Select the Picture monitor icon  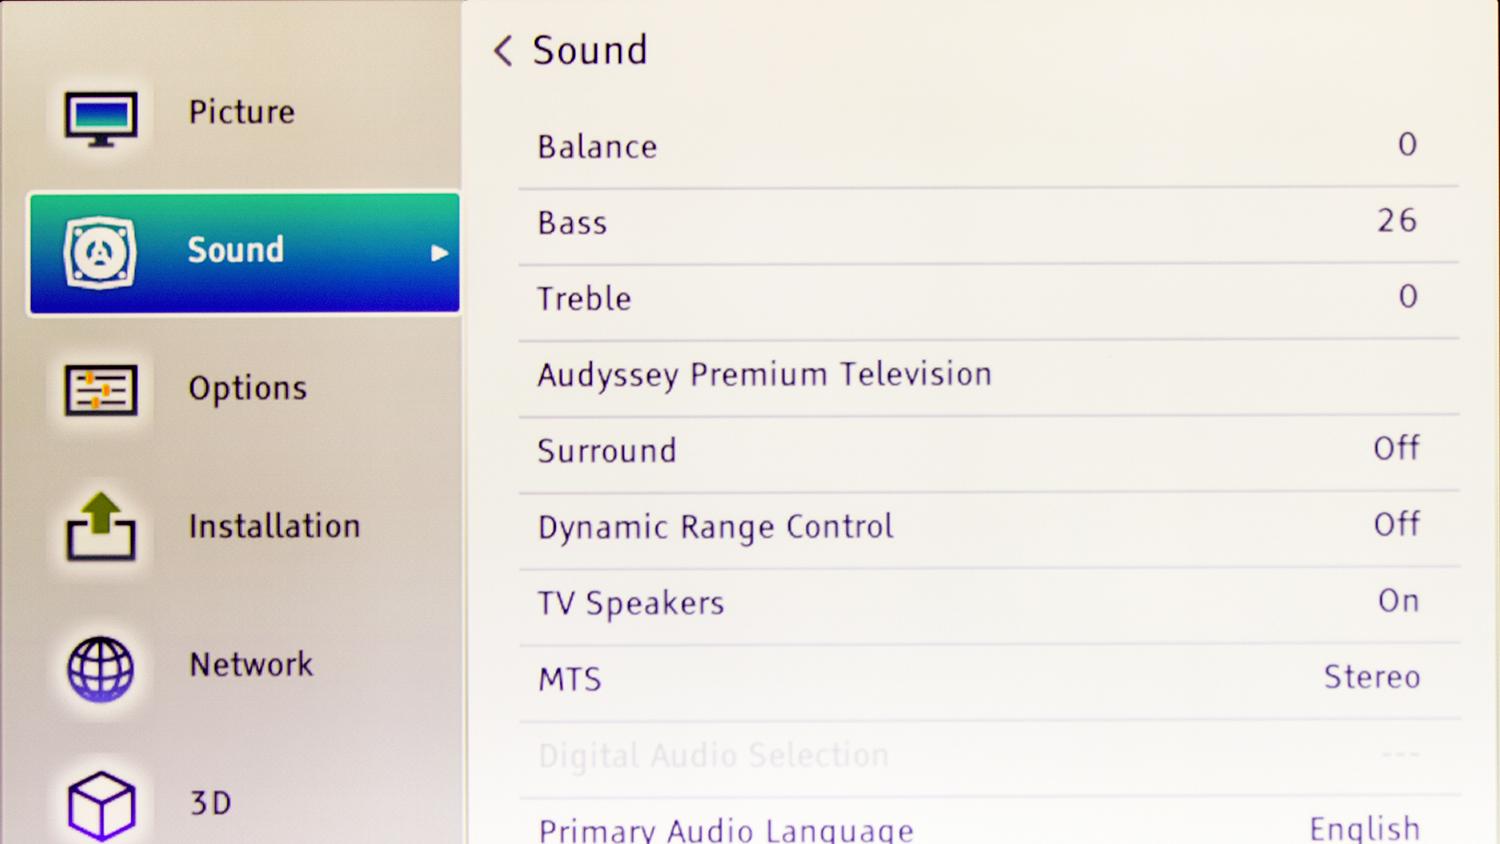tap(101, 119)
